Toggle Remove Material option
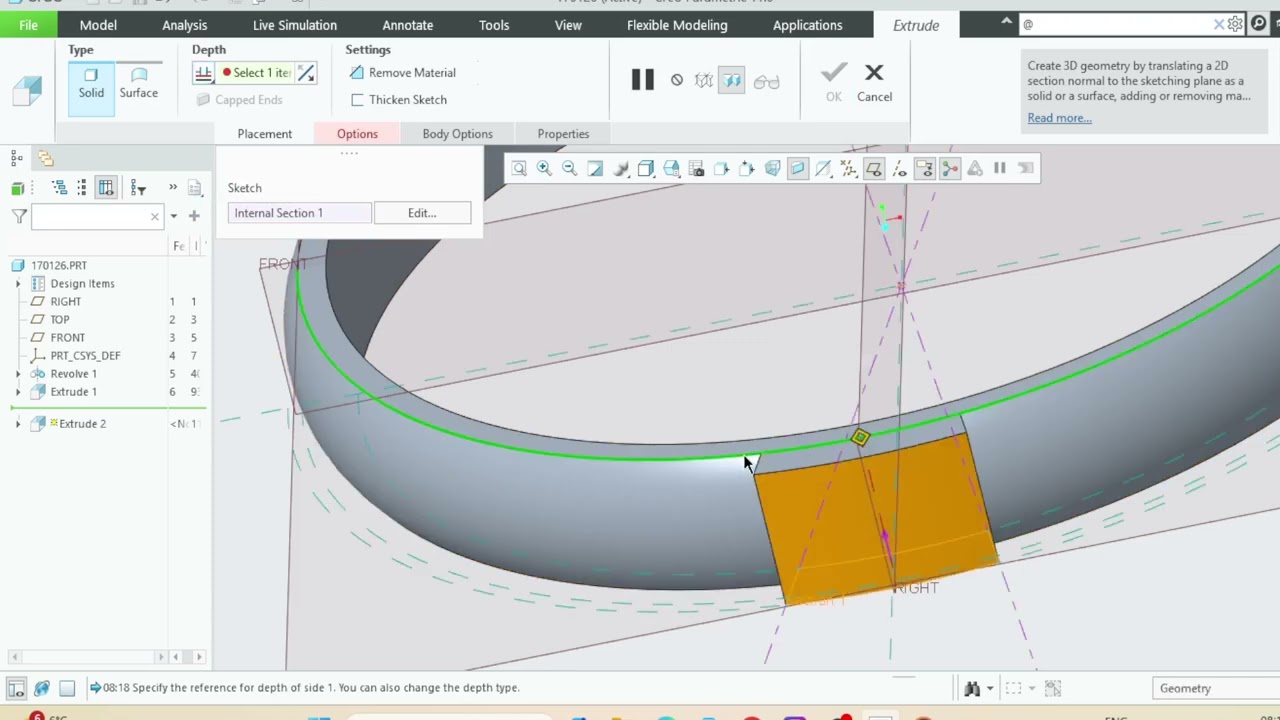The width and height of the screenshot is (1280, 720). pyautogui.click(x=402, y=73)
